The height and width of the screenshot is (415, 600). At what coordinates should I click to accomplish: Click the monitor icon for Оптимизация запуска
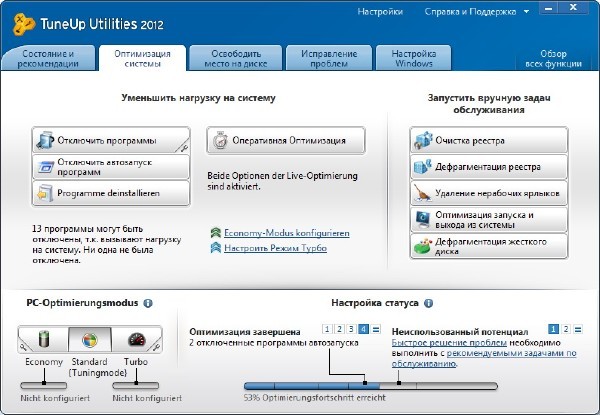coord(423,220)
